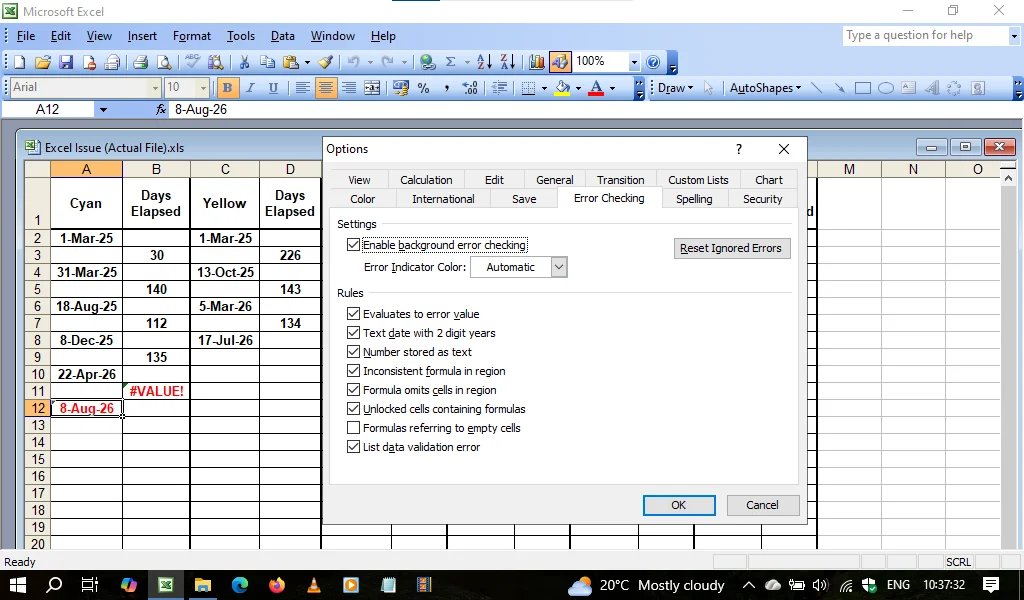Open the AutoShapes dropdown
This screenshot has height=600, width=1024.
[765, 87]
